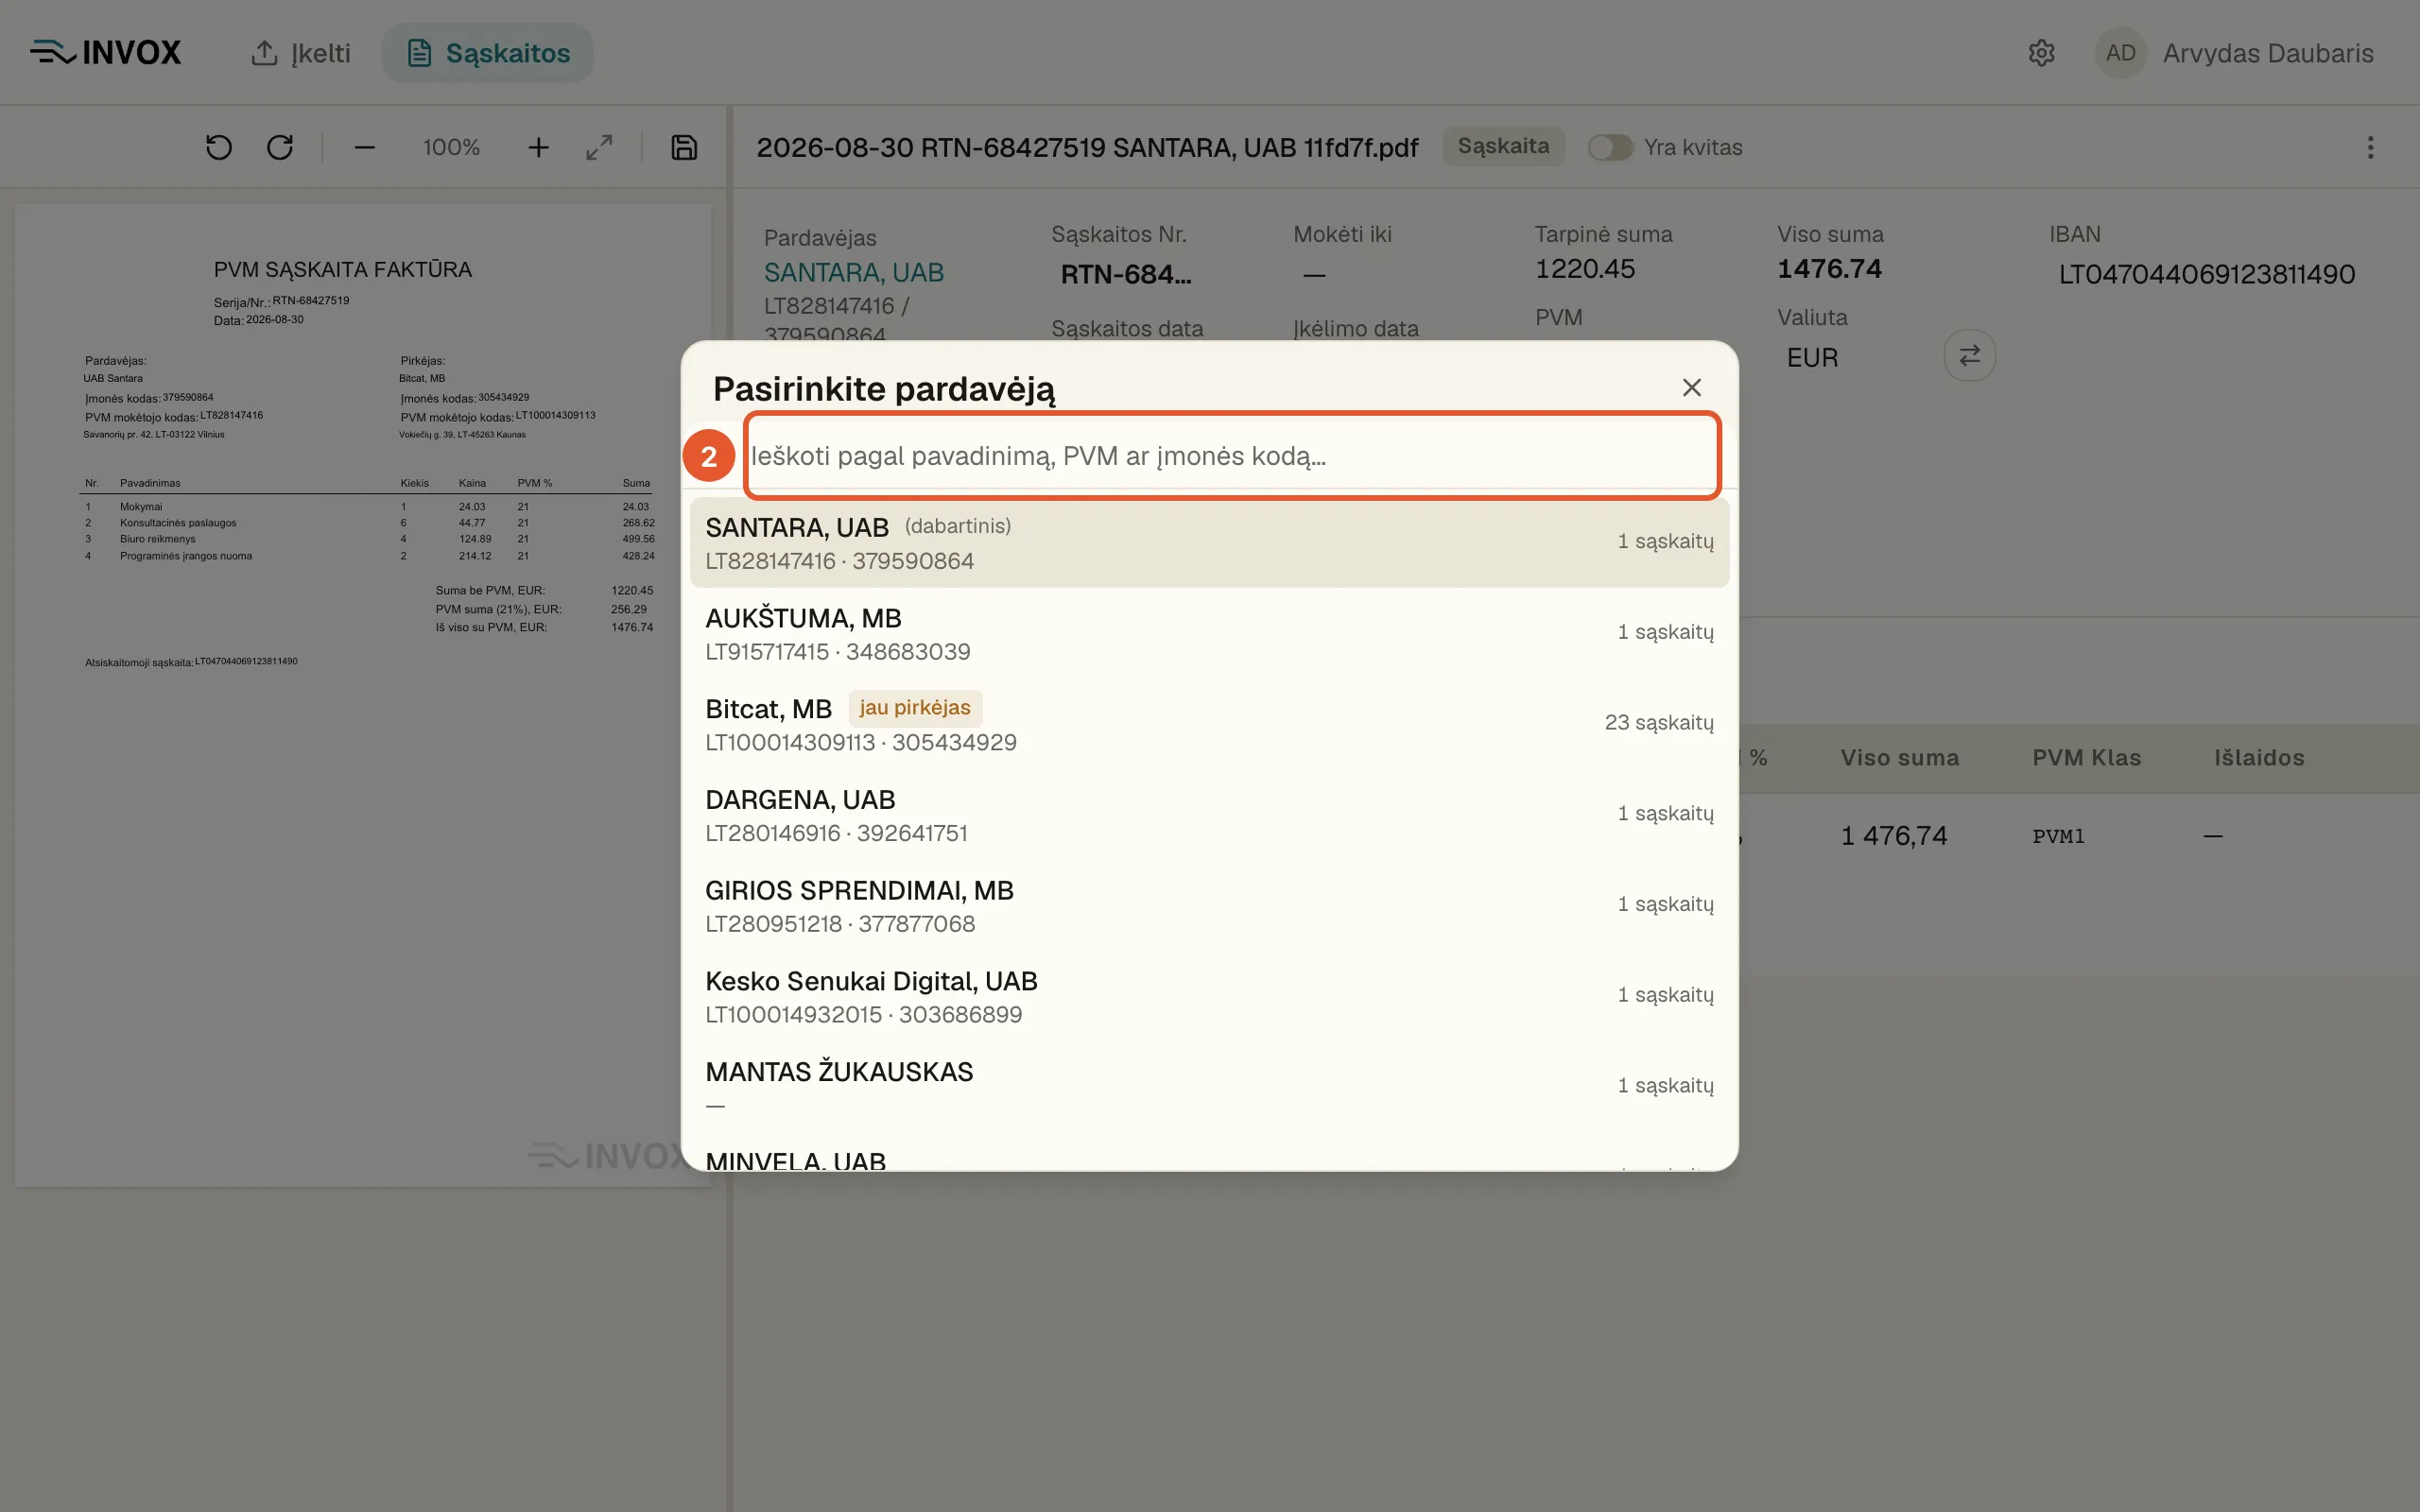Select AUKŠTUMA, MB seller row
Viewport: 2420px width, 1512px height.
click(x=1209, y=634)
